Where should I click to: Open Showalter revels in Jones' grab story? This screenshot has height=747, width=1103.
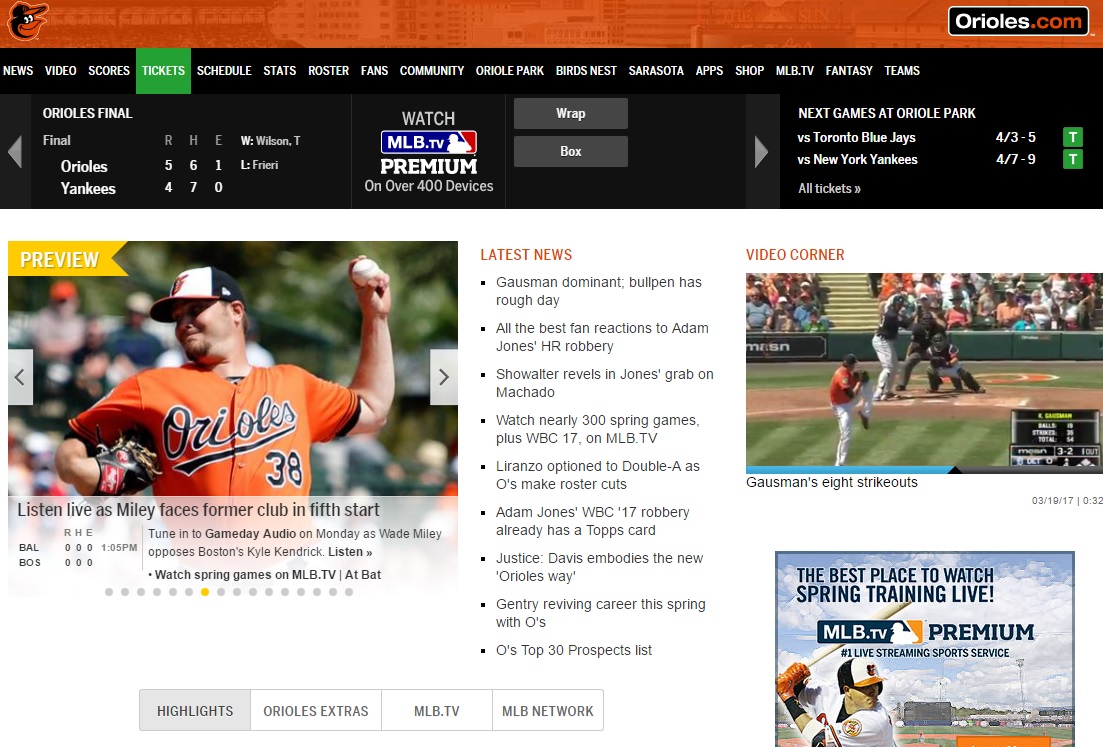[x=604, y=383]
